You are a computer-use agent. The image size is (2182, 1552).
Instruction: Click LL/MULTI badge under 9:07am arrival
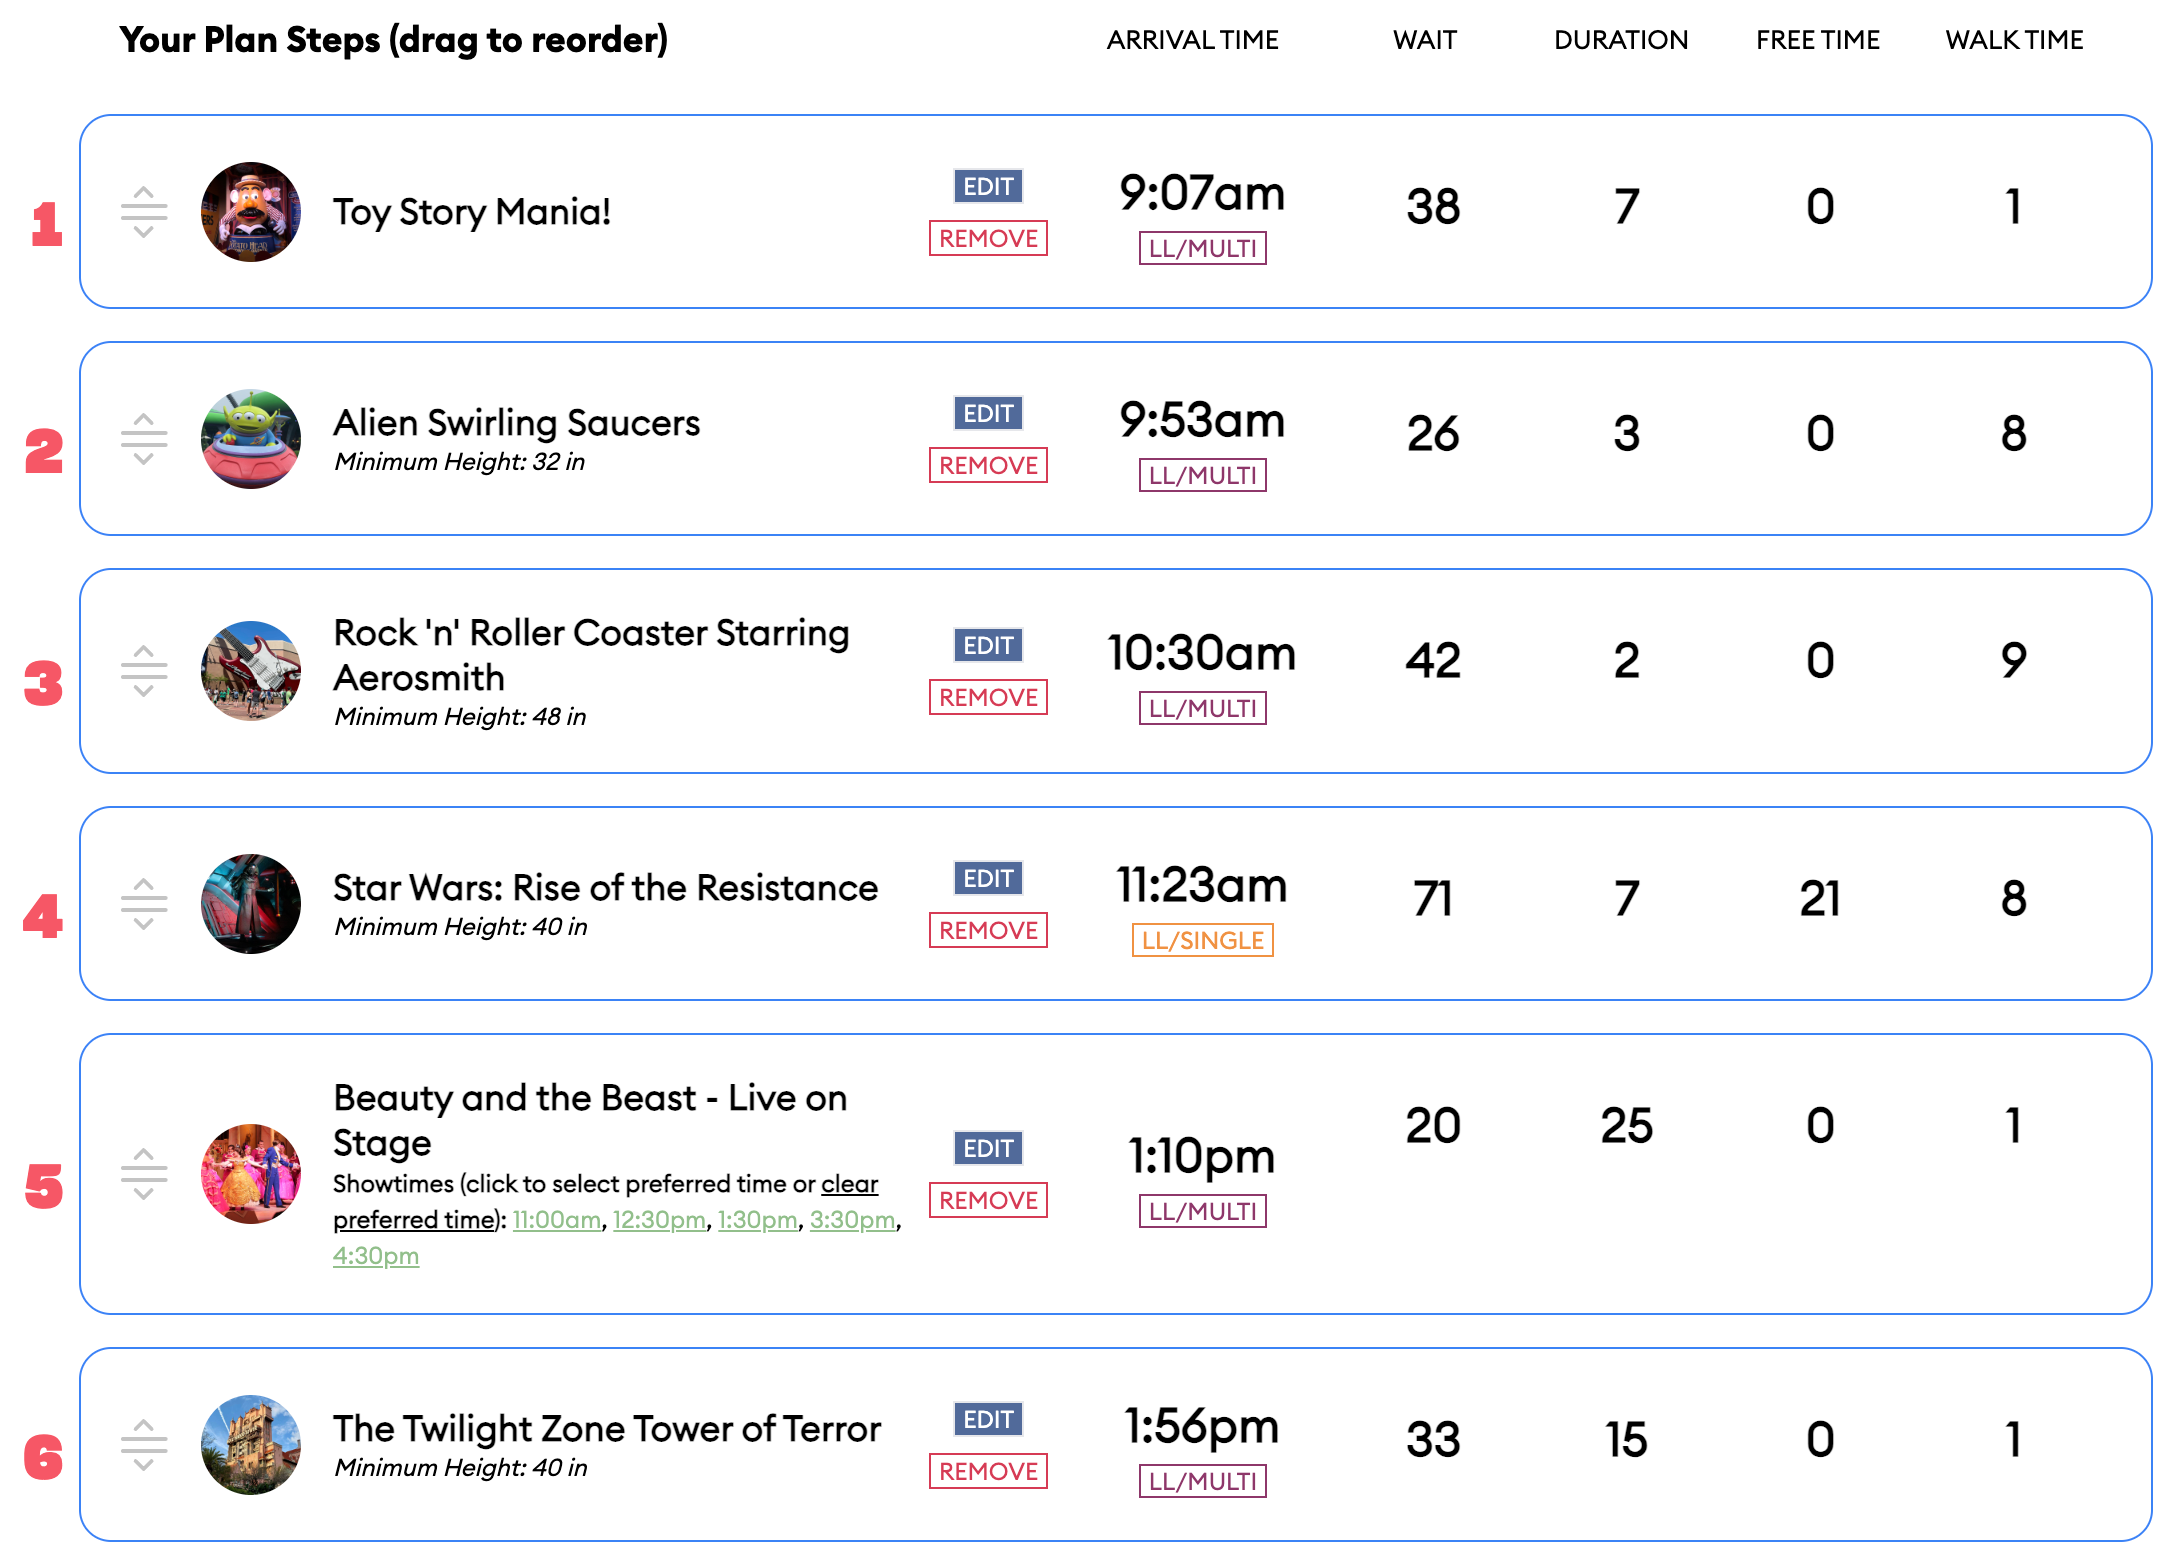tap(1202, 248)
